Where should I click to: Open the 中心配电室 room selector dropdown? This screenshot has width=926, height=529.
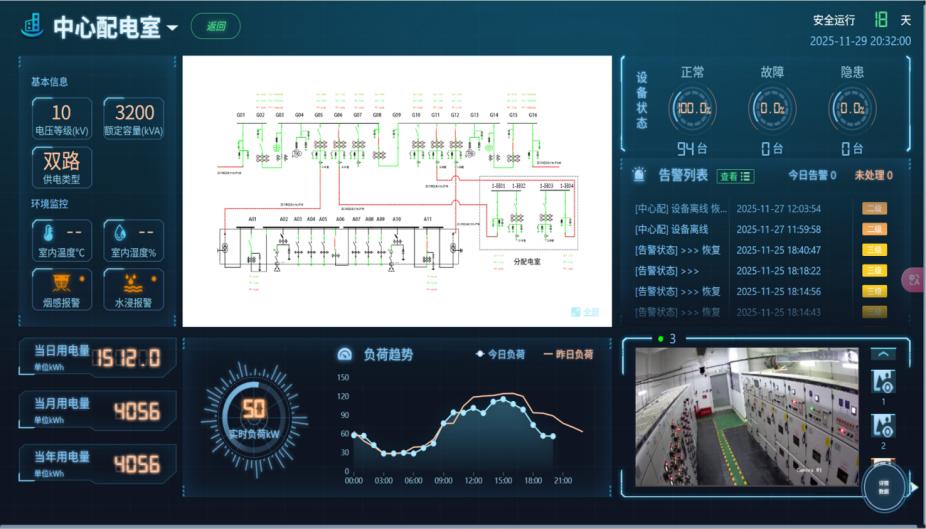172,28
